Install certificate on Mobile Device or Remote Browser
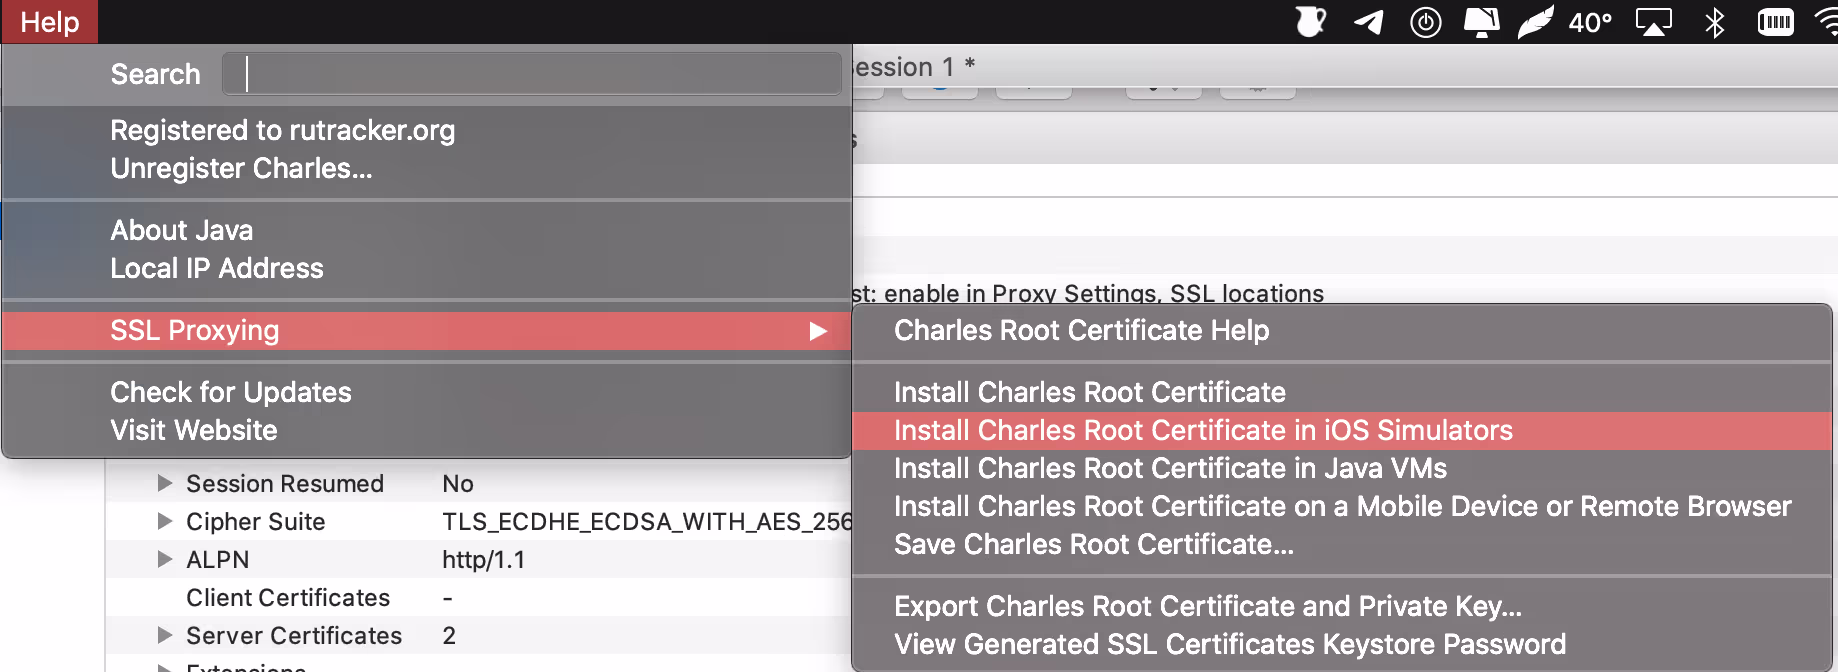This screenshot has height=672, width=1838. pyautogui.click(x=1342, y=506)
